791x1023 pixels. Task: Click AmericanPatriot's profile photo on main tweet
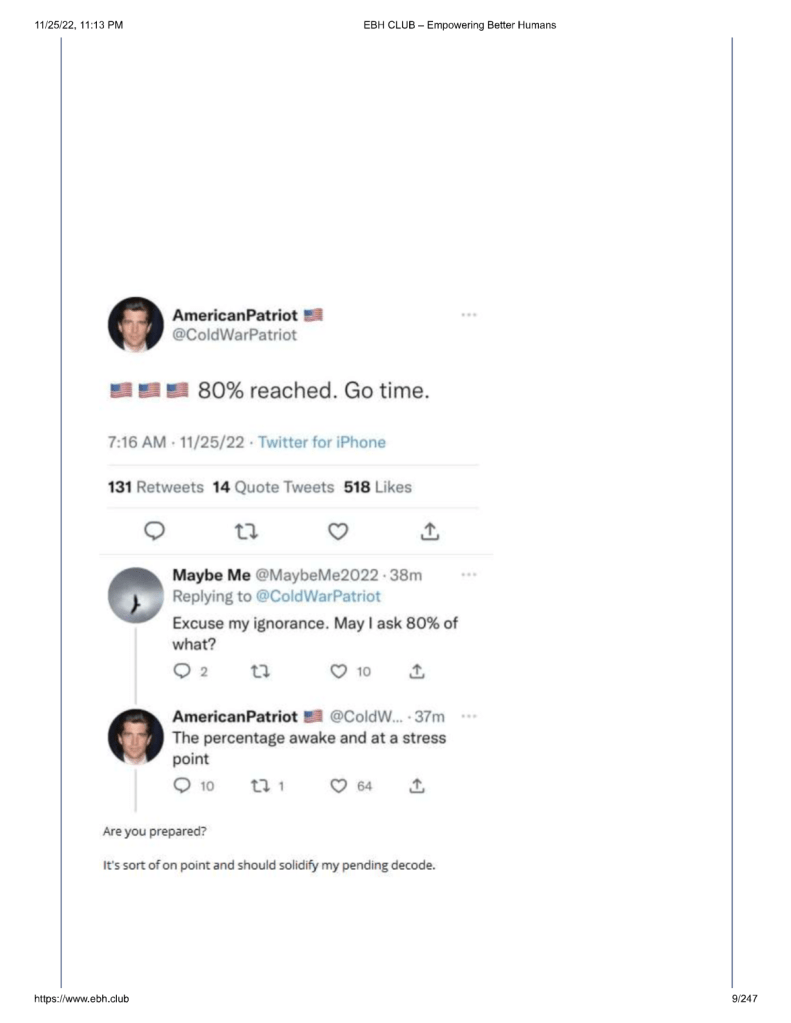tap(135, 325)
